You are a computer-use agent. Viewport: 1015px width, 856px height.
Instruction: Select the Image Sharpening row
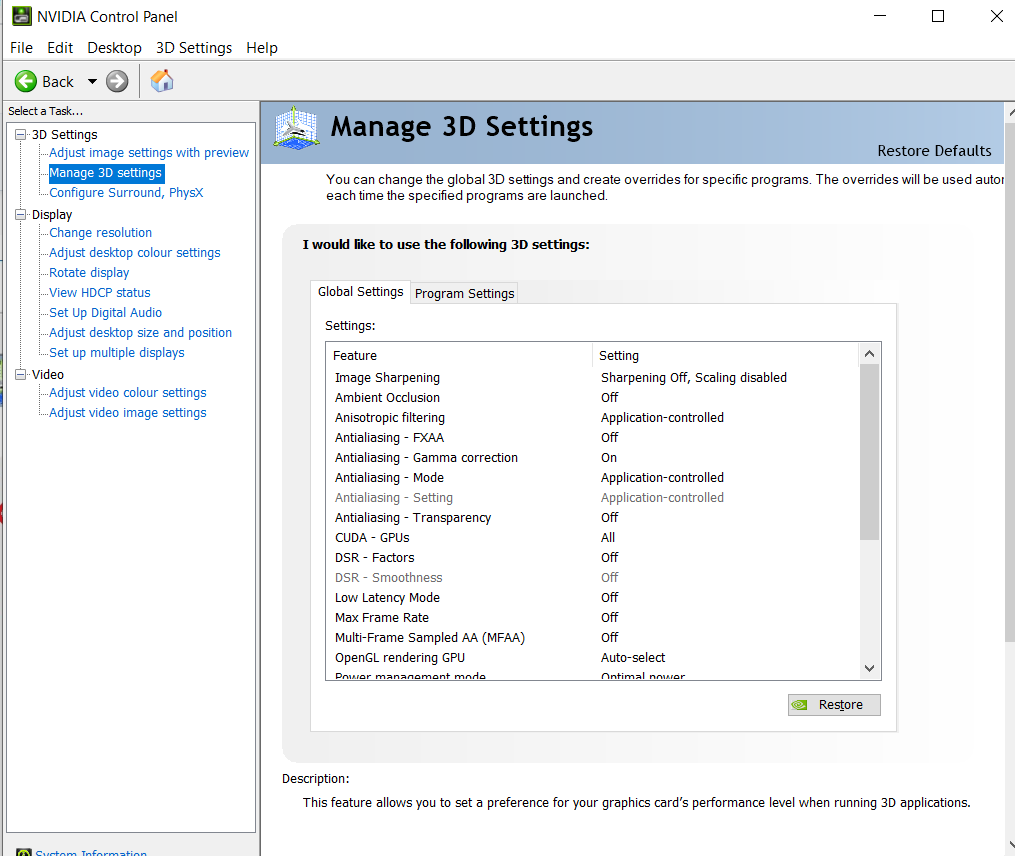pyautogui.click(x=592, y=377)
